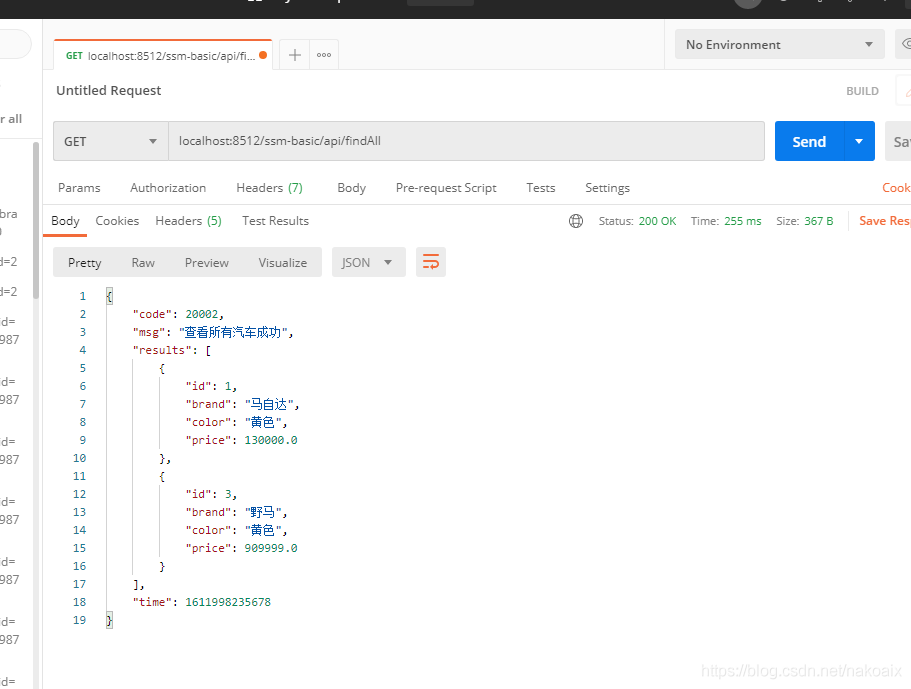The height and width of the screenshot is (689, 911).
Task: Open the three-dot tab options icon
Action: tap(324, 55)
